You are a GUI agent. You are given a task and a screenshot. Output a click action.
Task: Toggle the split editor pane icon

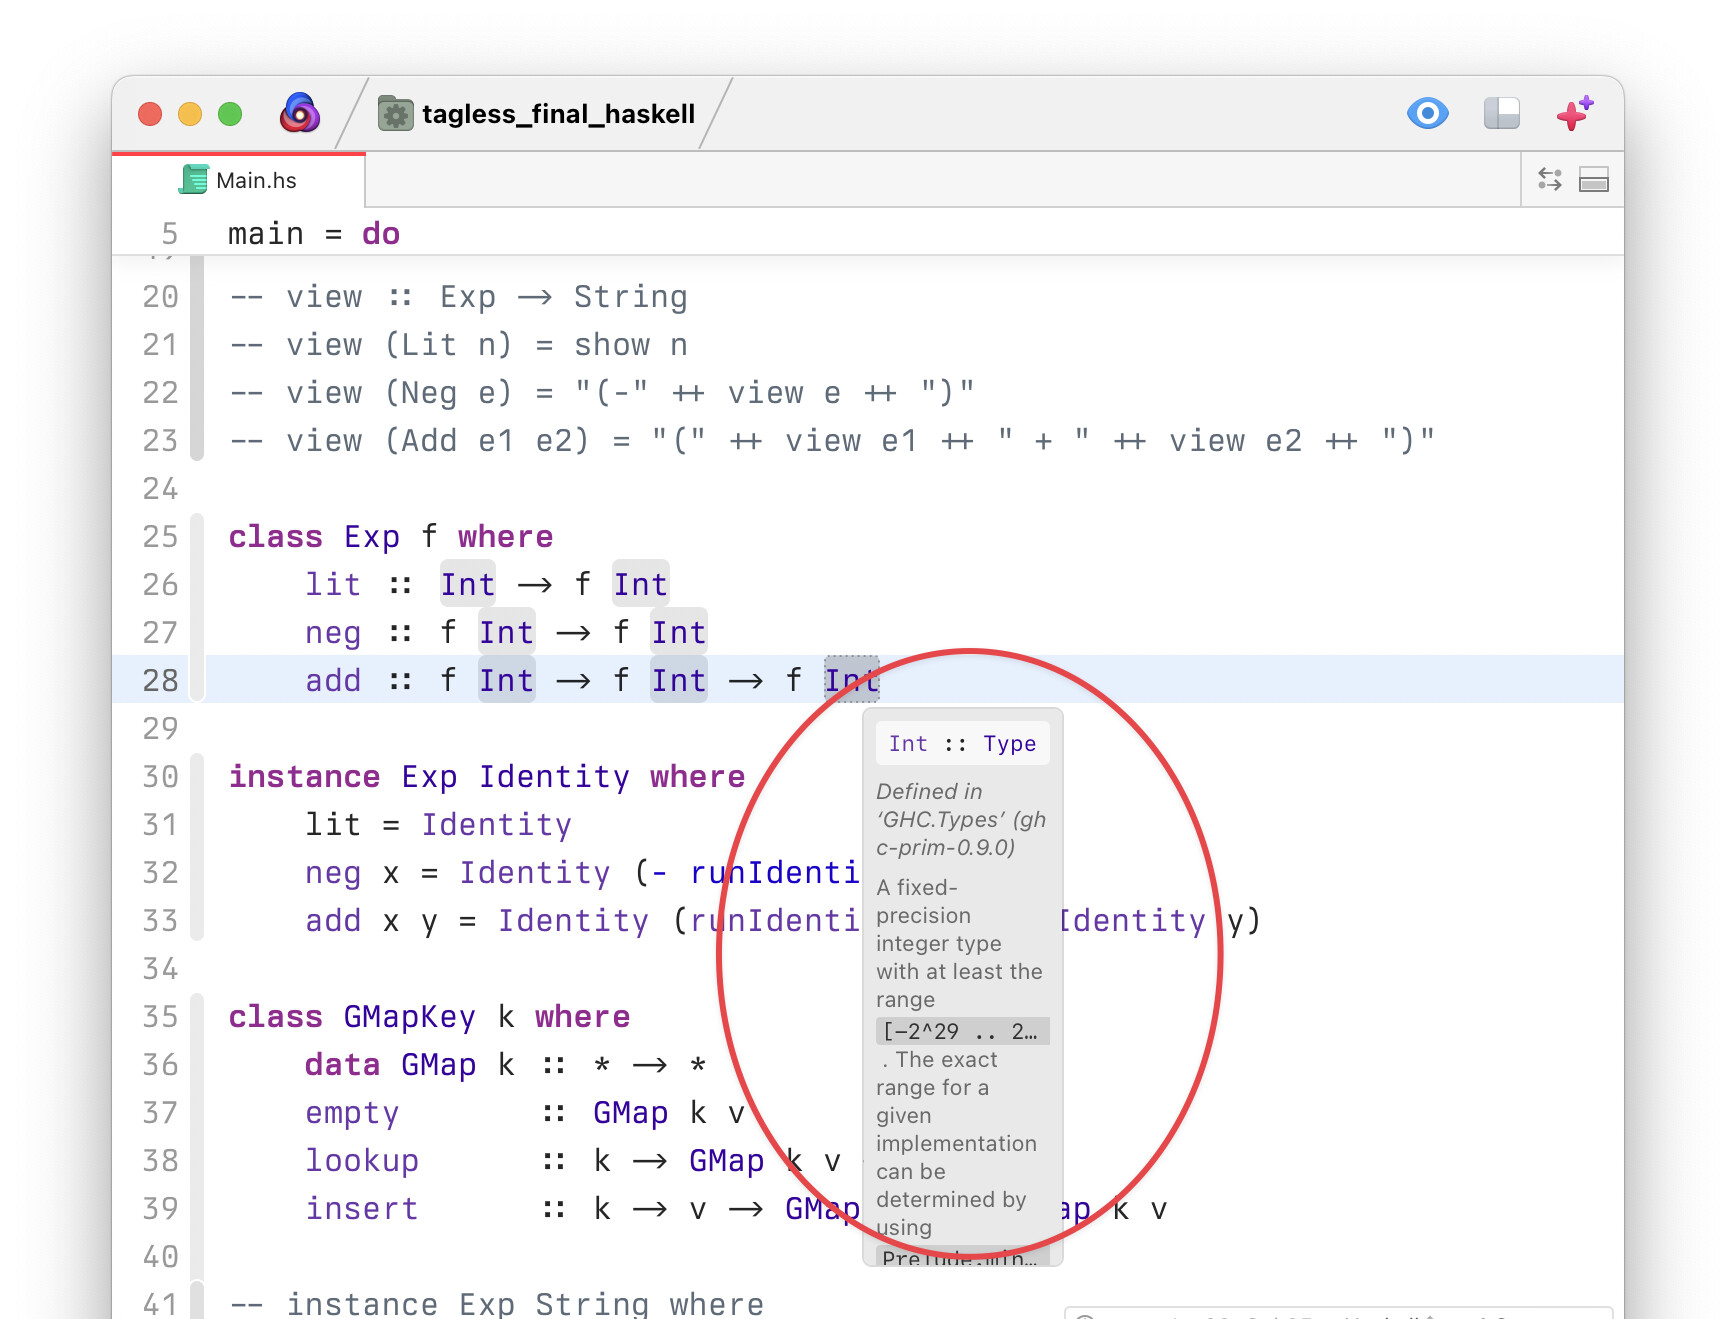coord(1593,180)
